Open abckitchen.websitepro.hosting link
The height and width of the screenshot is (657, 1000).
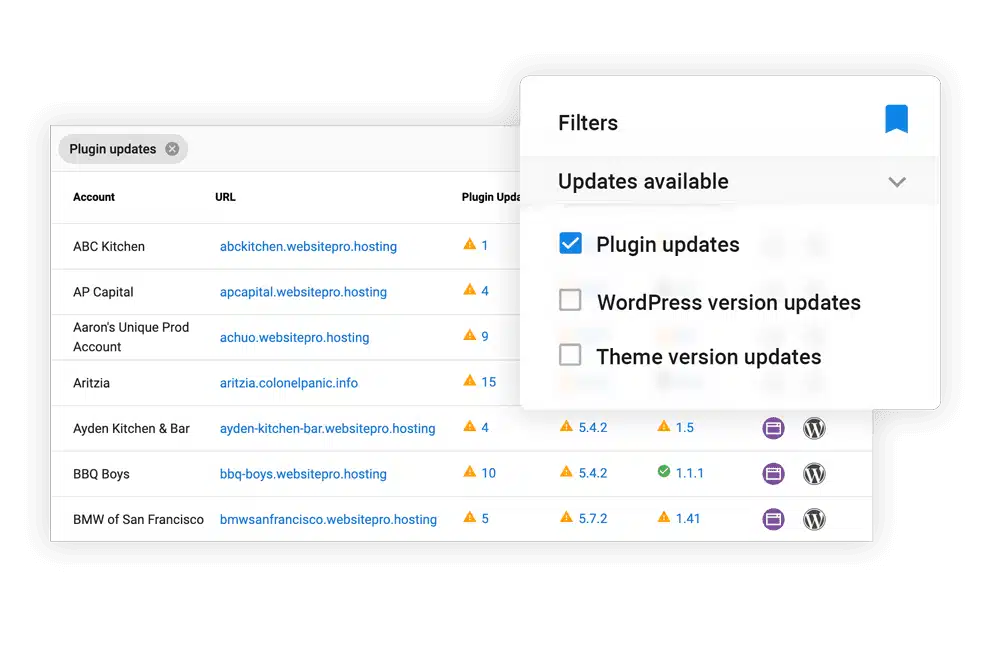tap(308, 246)
